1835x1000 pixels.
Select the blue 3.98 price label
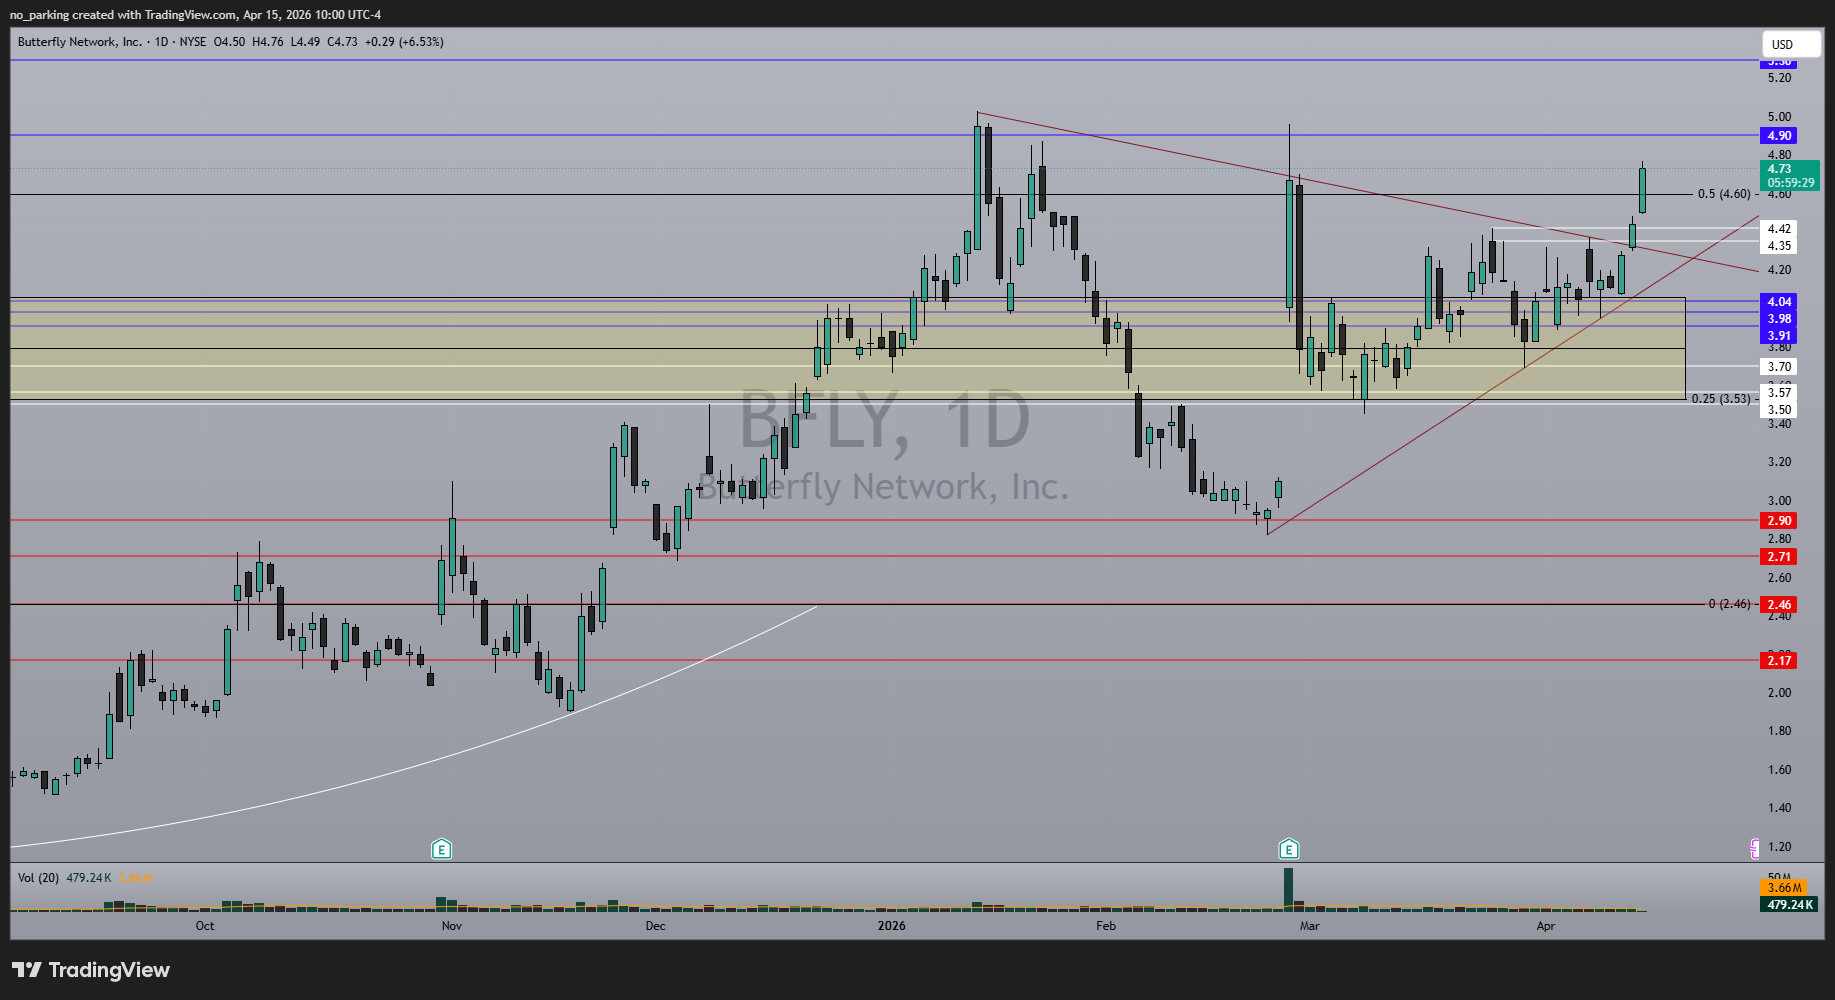point(1779,319)
